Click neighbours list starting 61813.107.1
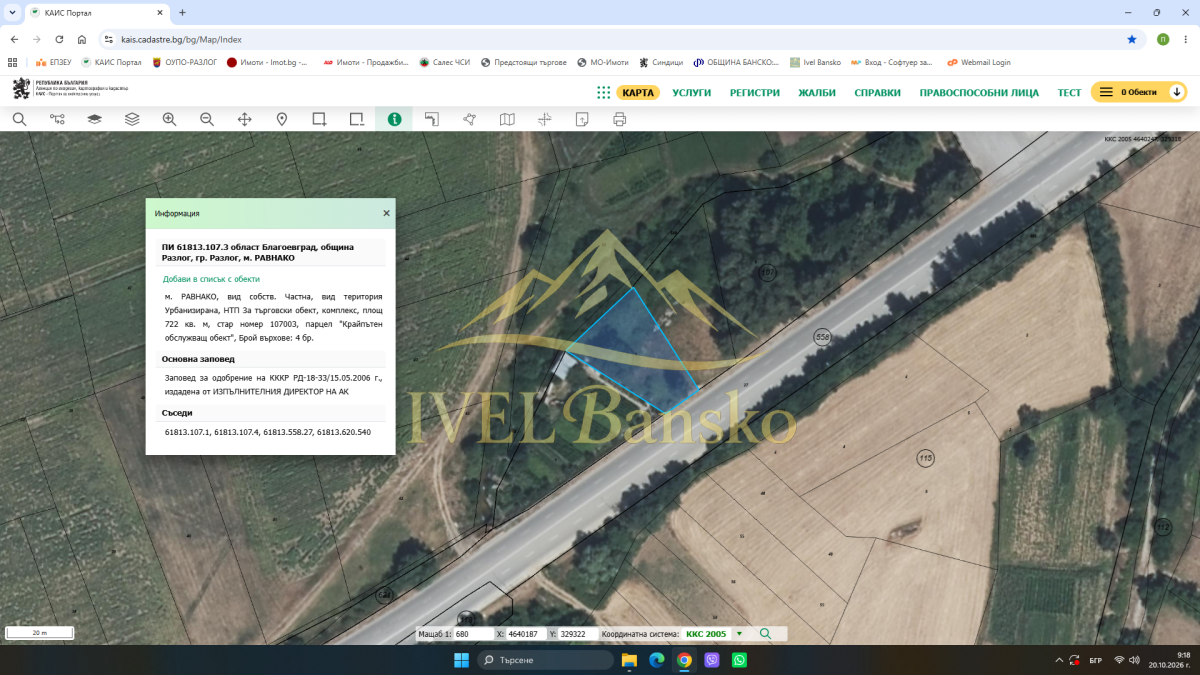 268,432
